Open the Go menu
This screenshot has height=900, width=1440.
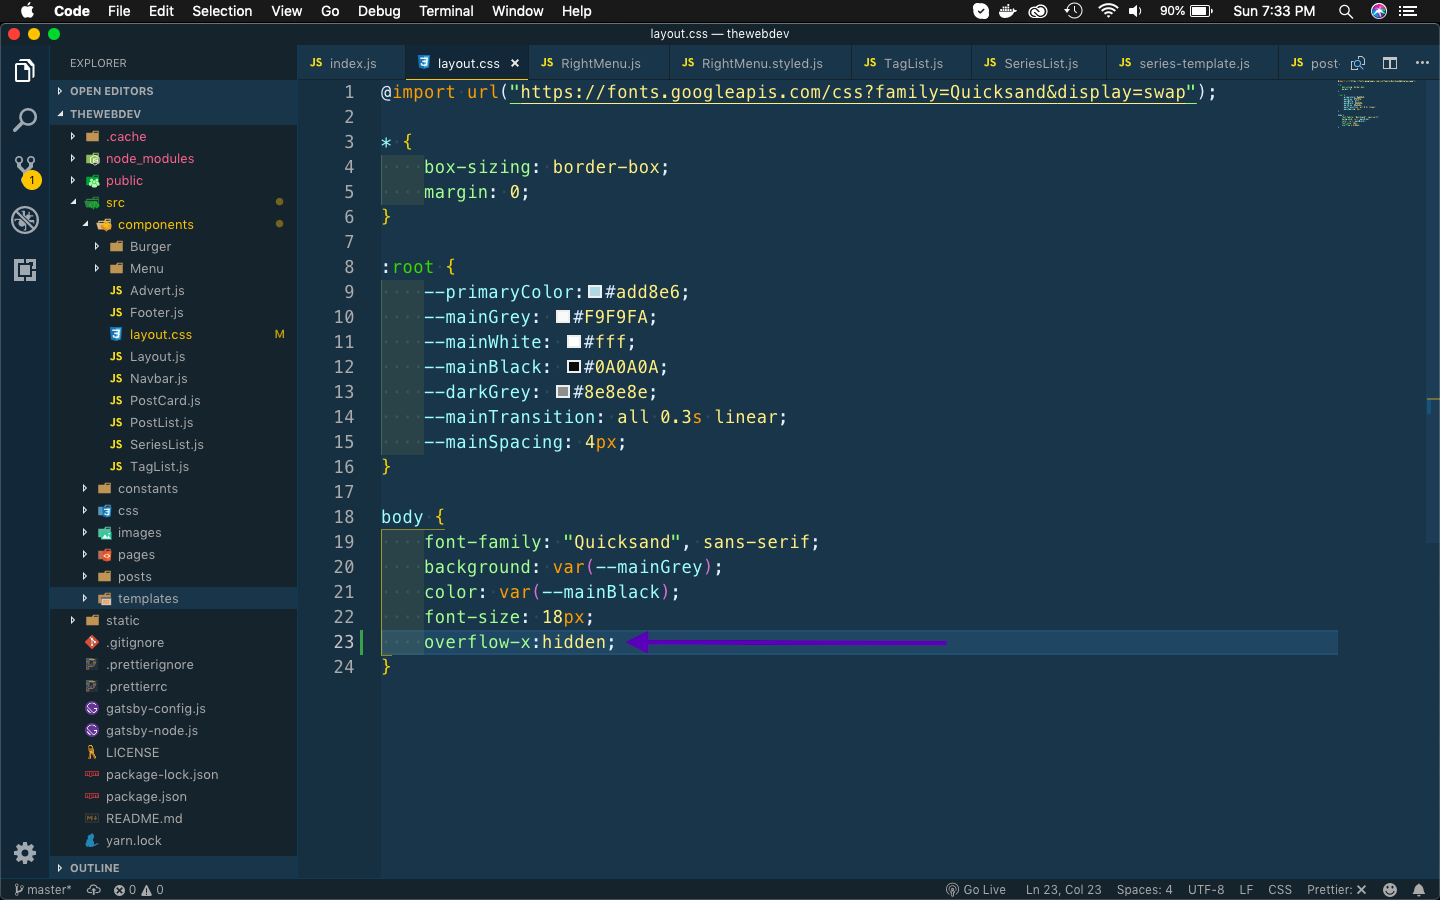click(x=330, y=11)
